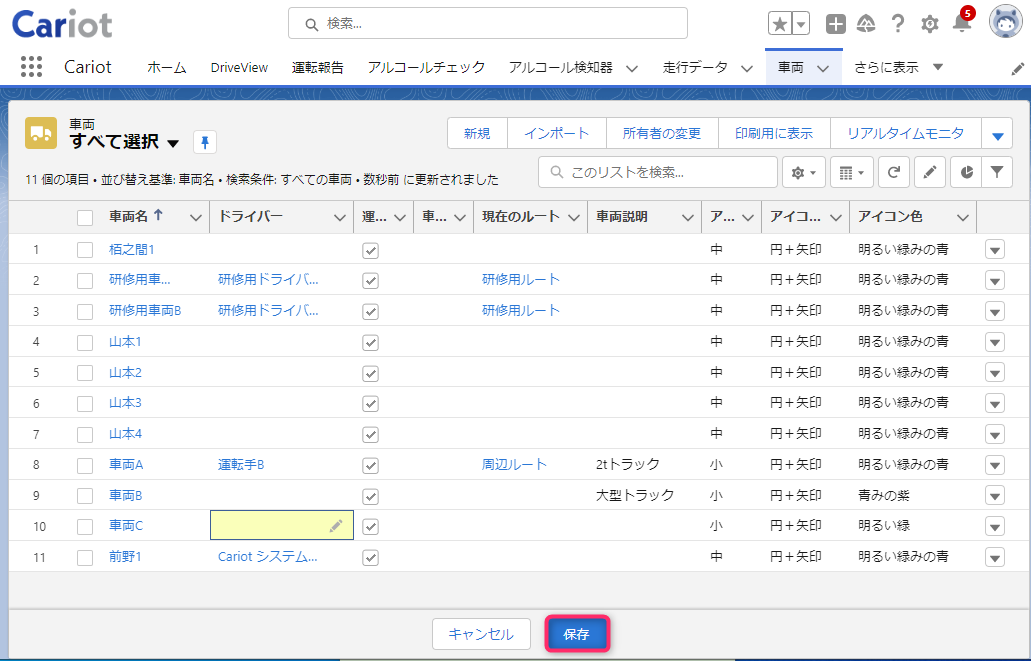The height and width of the screenshot is (661, 1031).
Task: Click the キャンセル button
Action: tap(481, 634)
